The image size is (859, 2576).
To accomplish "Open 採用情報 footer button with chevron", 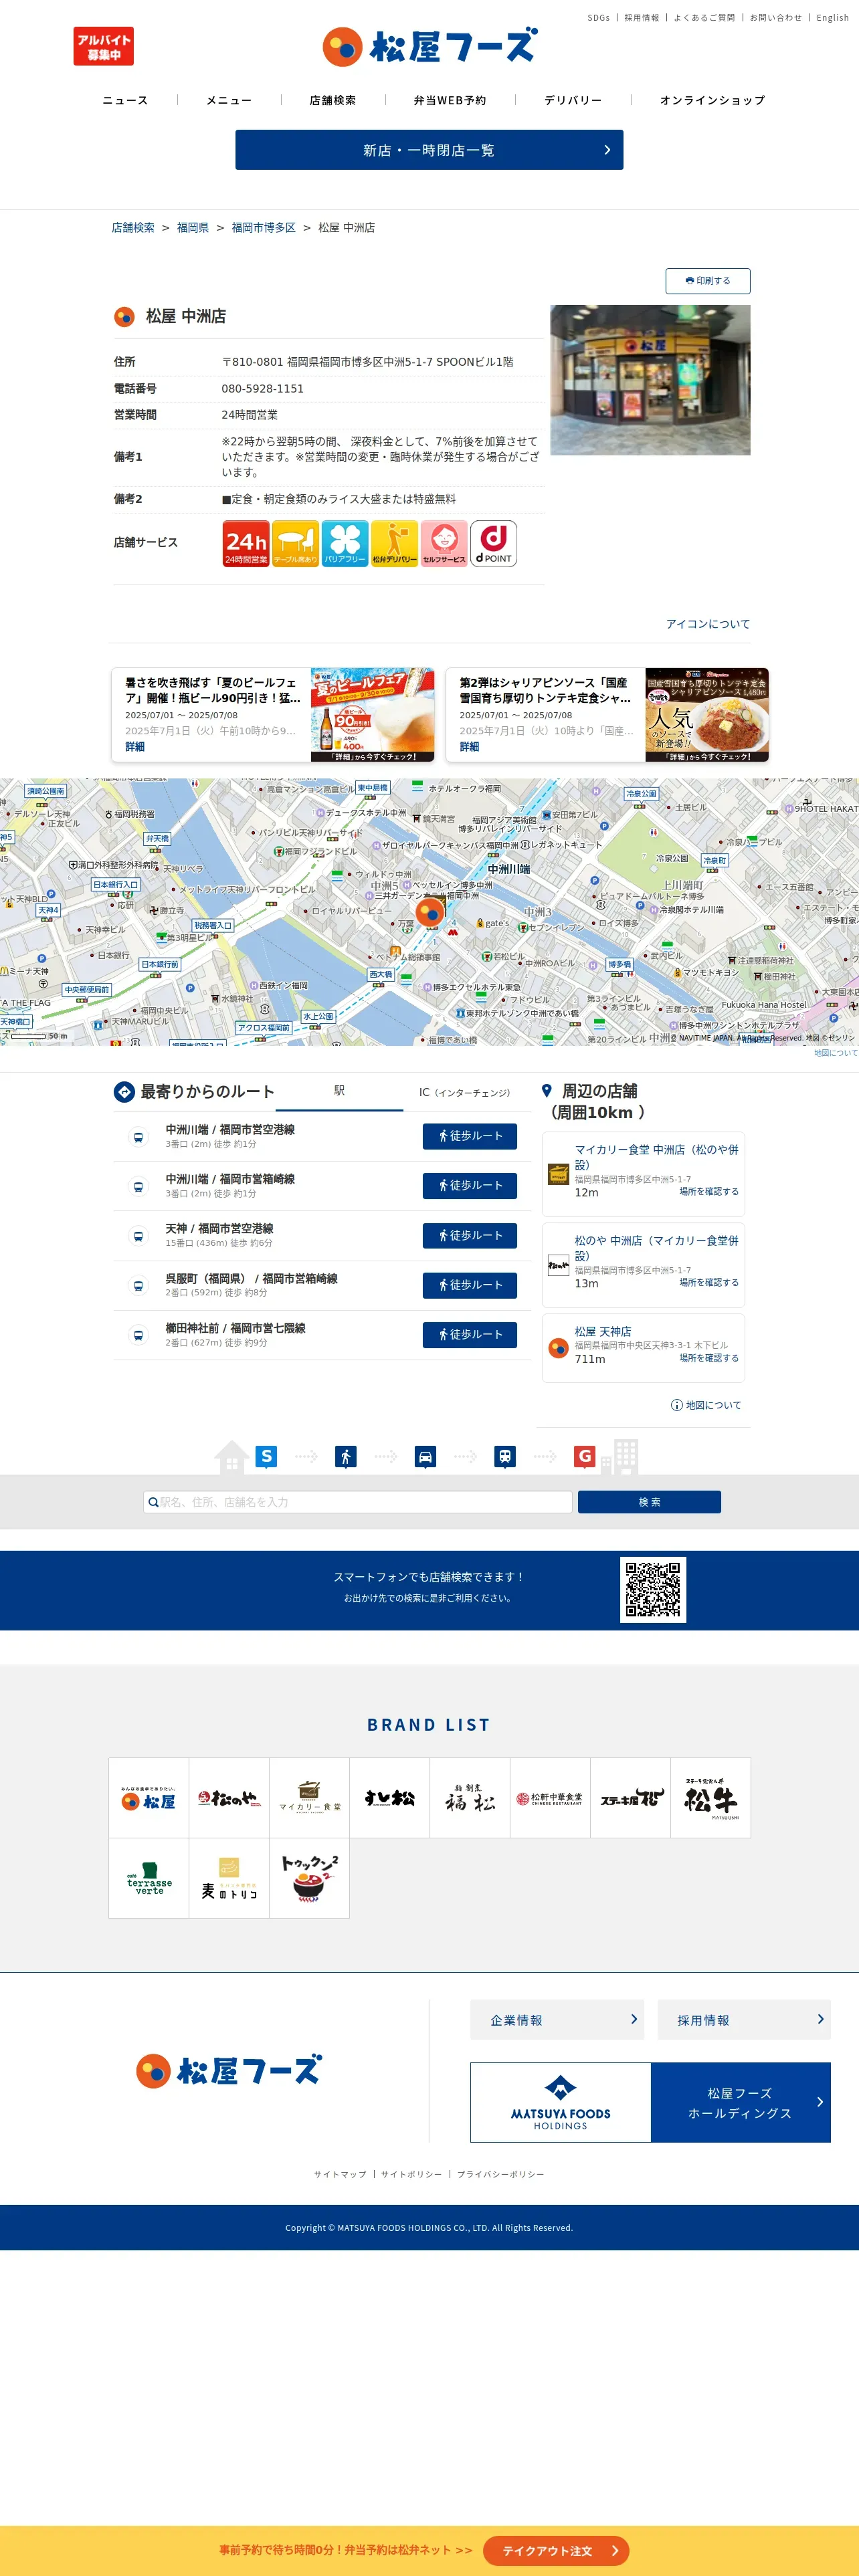I will 744,2019.
